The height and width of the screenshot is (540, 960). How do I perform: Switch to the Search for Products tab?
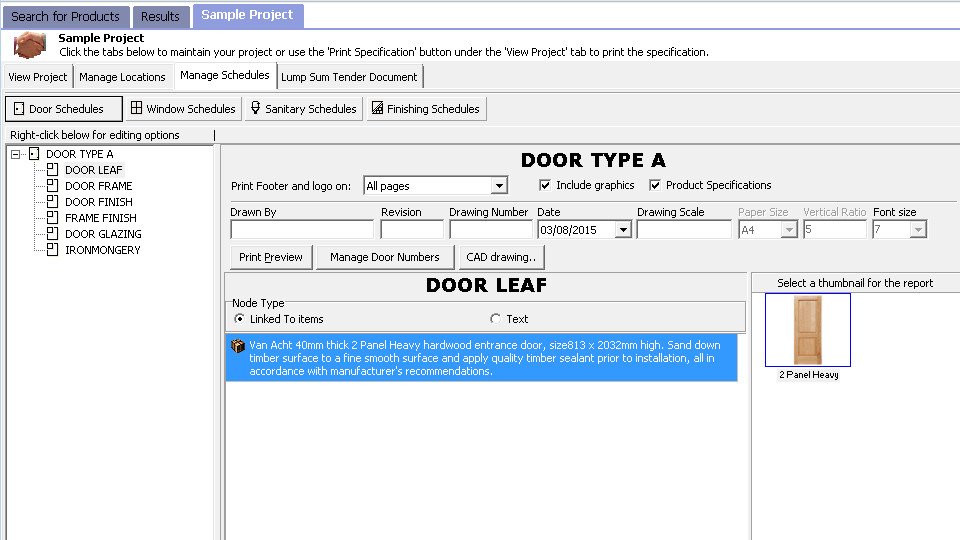point(66,17)
